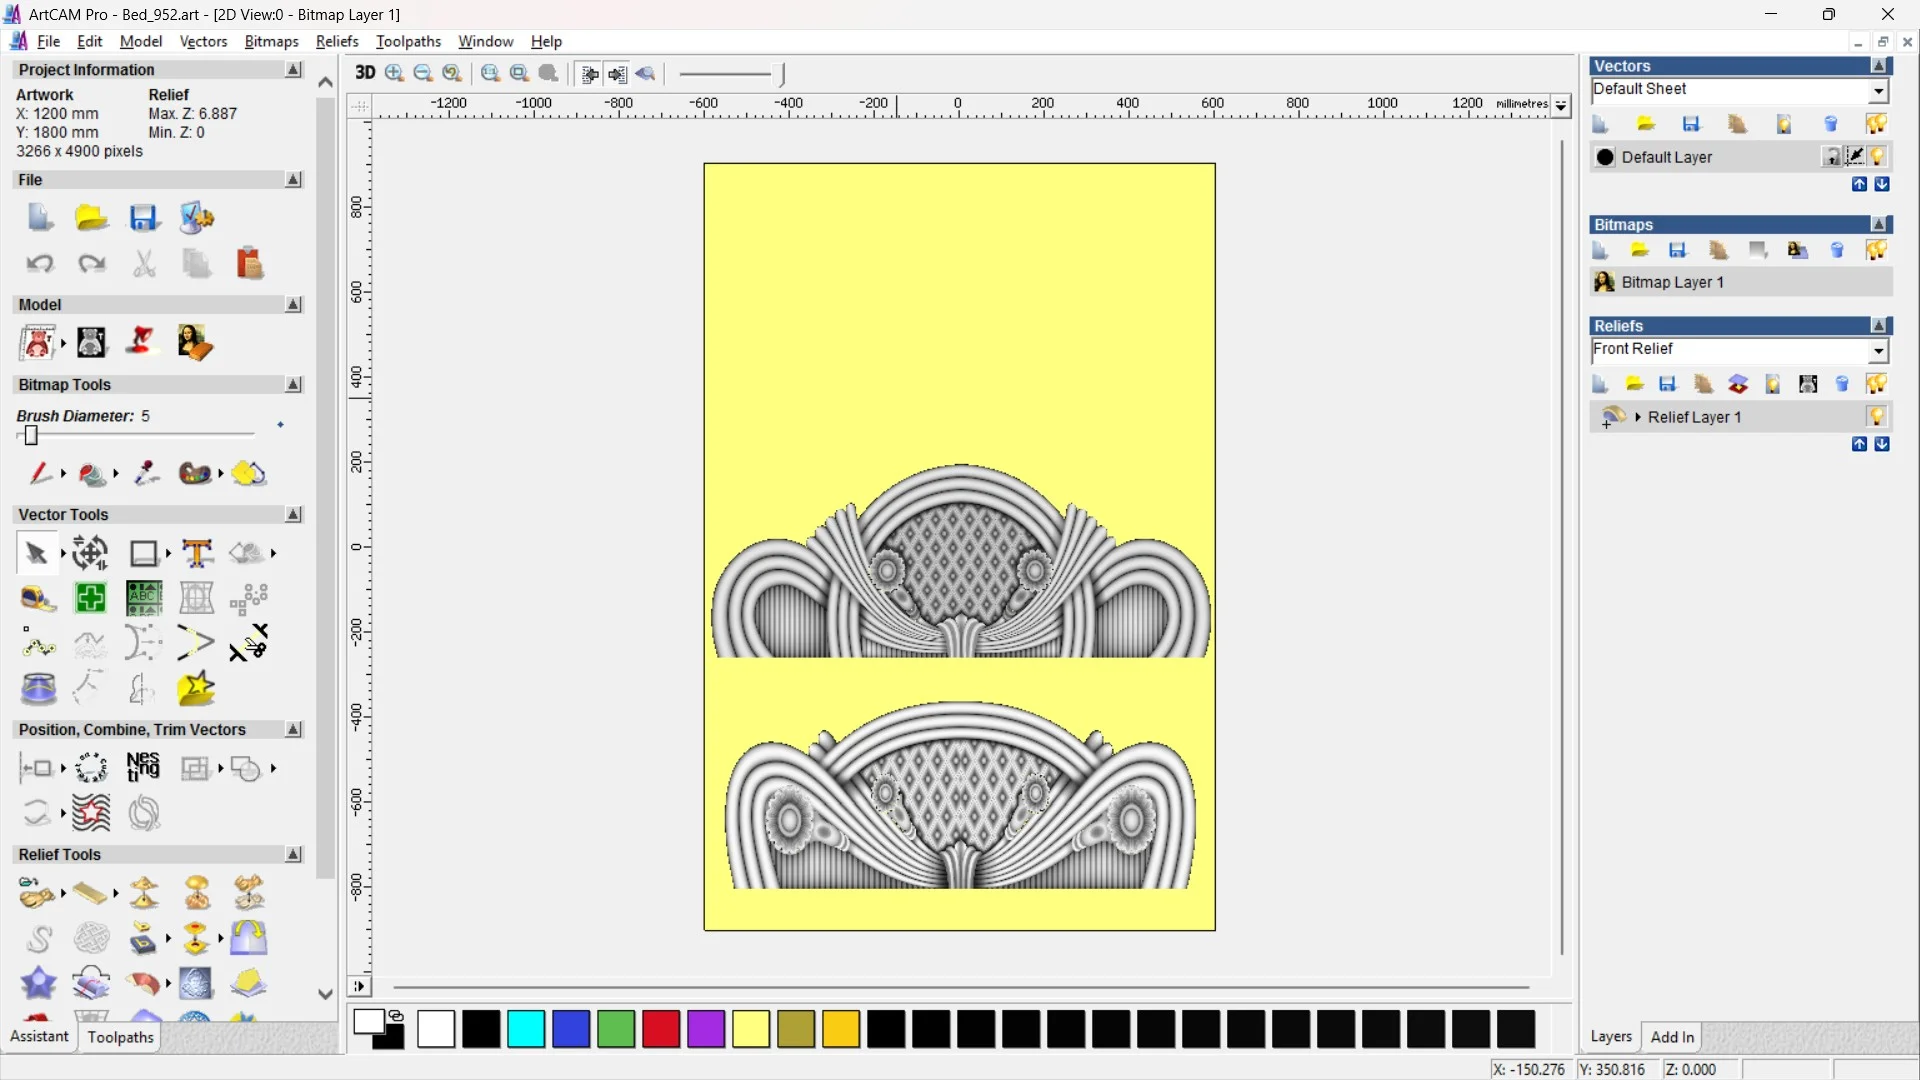Screen dimensions: 1920x1080
Task: Open the Default Sheet dropdown
Action: (x=1879, y=91)
